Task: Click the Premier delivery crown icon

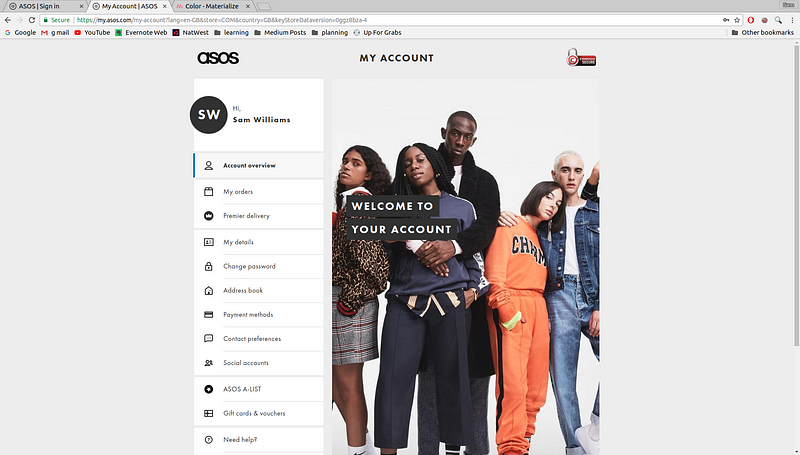Action: (209, 216)
